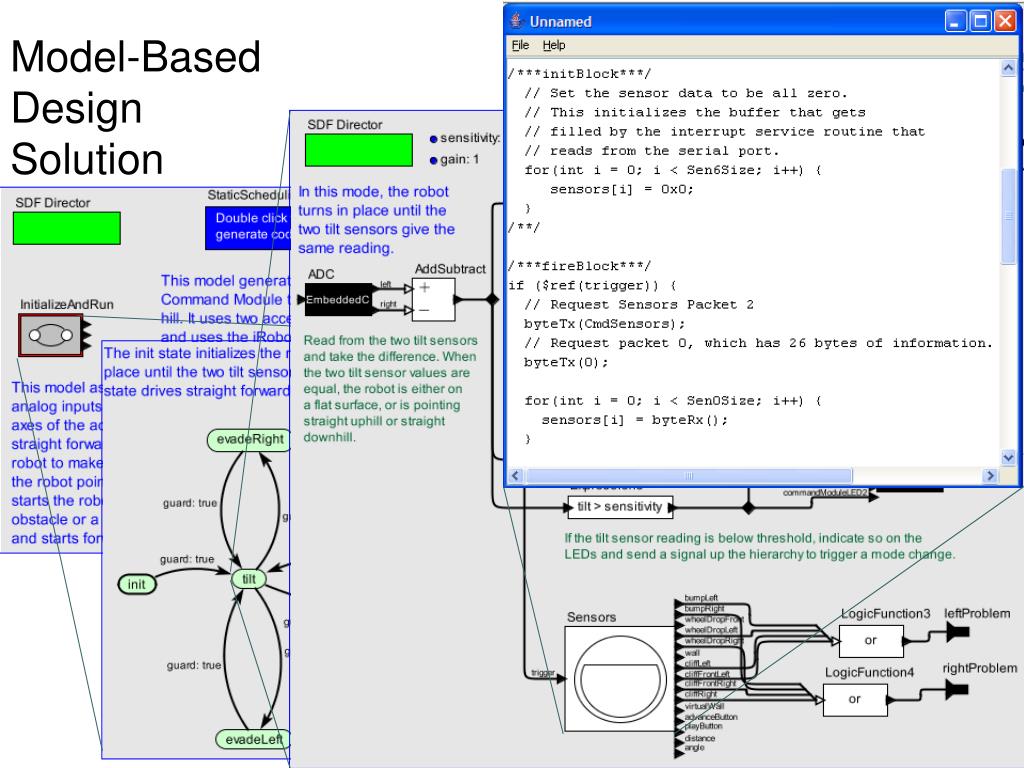Click the 'guard: true' label near evadeRight
The width and height of the screenshot is (1024, 768).
click(x=189, y=503)
